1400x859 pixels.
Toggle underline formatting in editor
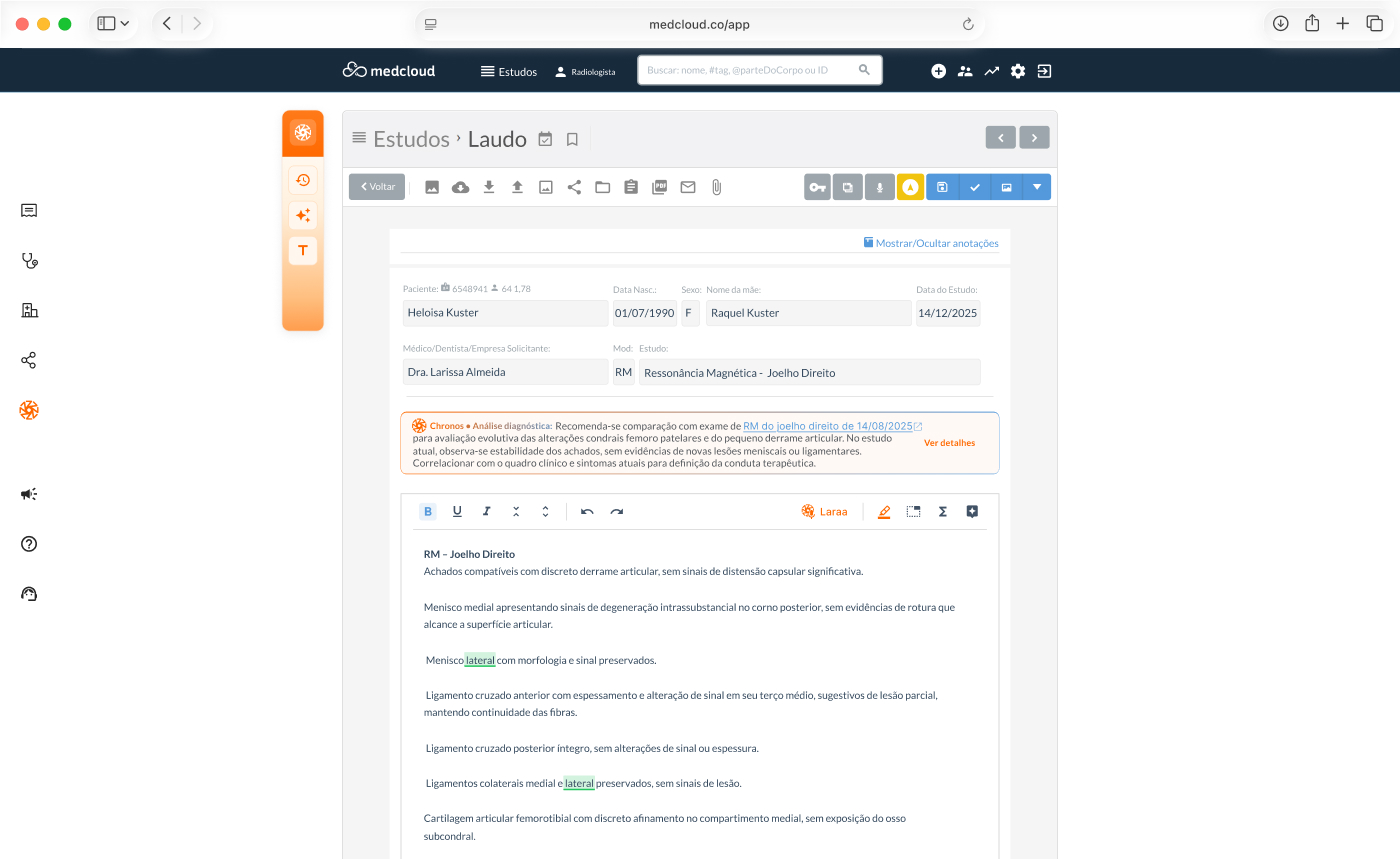point(457,511)
